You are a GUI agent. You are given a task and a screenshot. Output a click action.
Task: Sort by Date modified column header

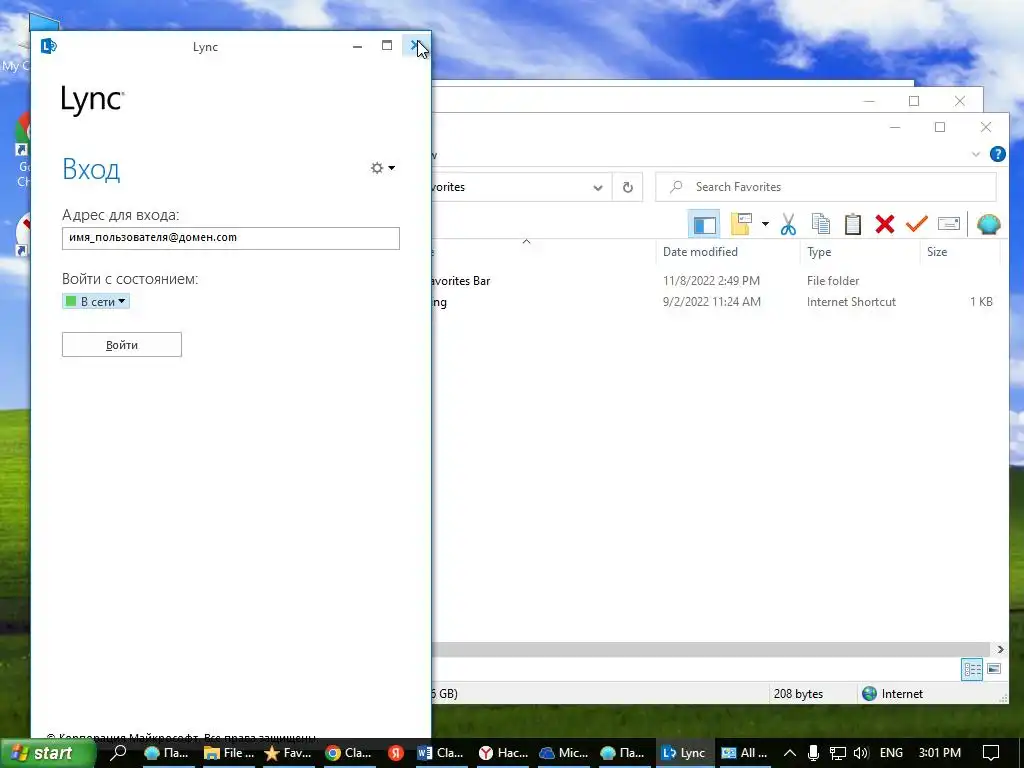coord(700,251)
